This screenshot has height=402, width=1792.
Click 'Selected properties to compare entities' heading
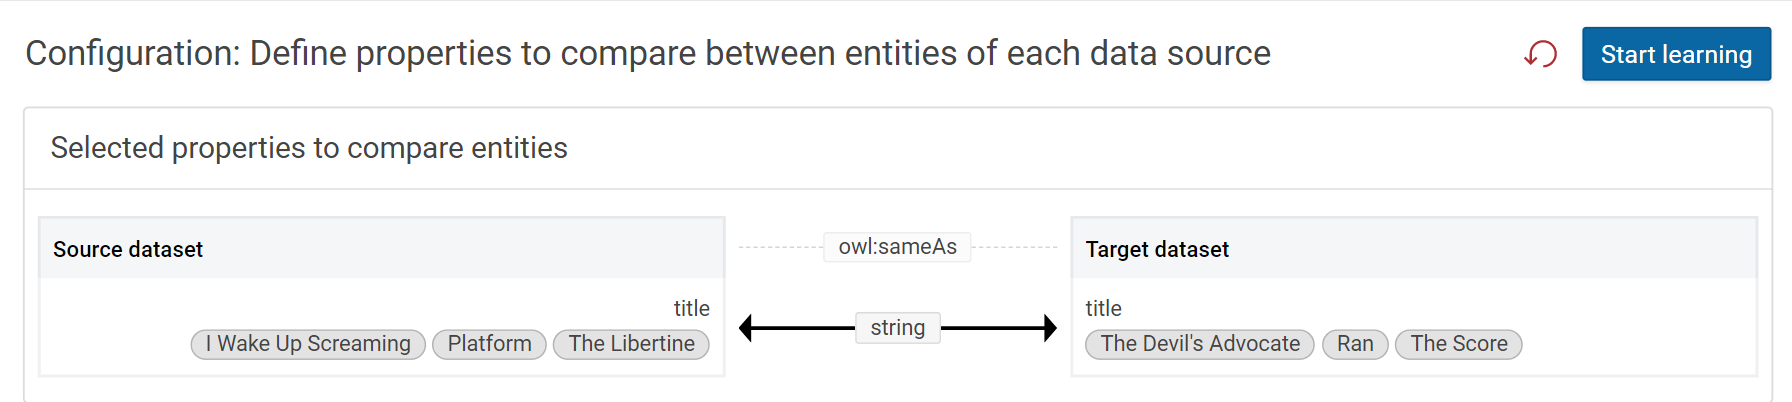[309, 148]
